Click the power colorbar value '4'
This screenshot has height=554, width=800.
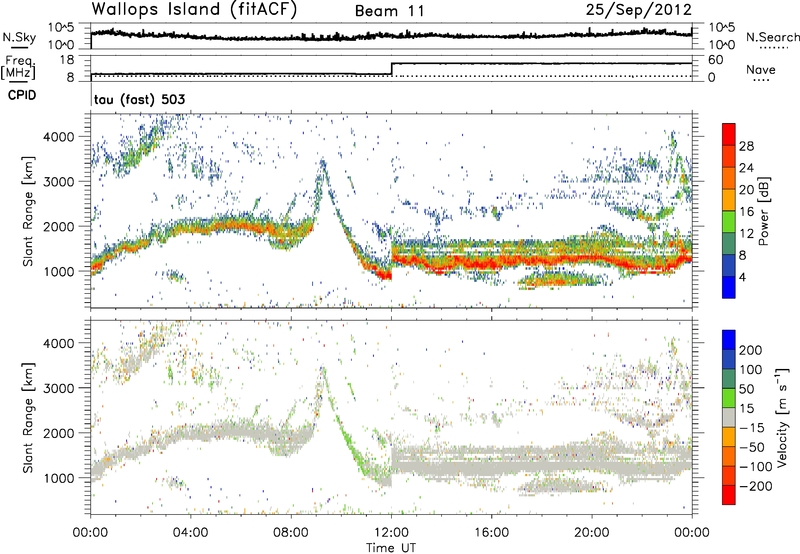tap(742, 277)
